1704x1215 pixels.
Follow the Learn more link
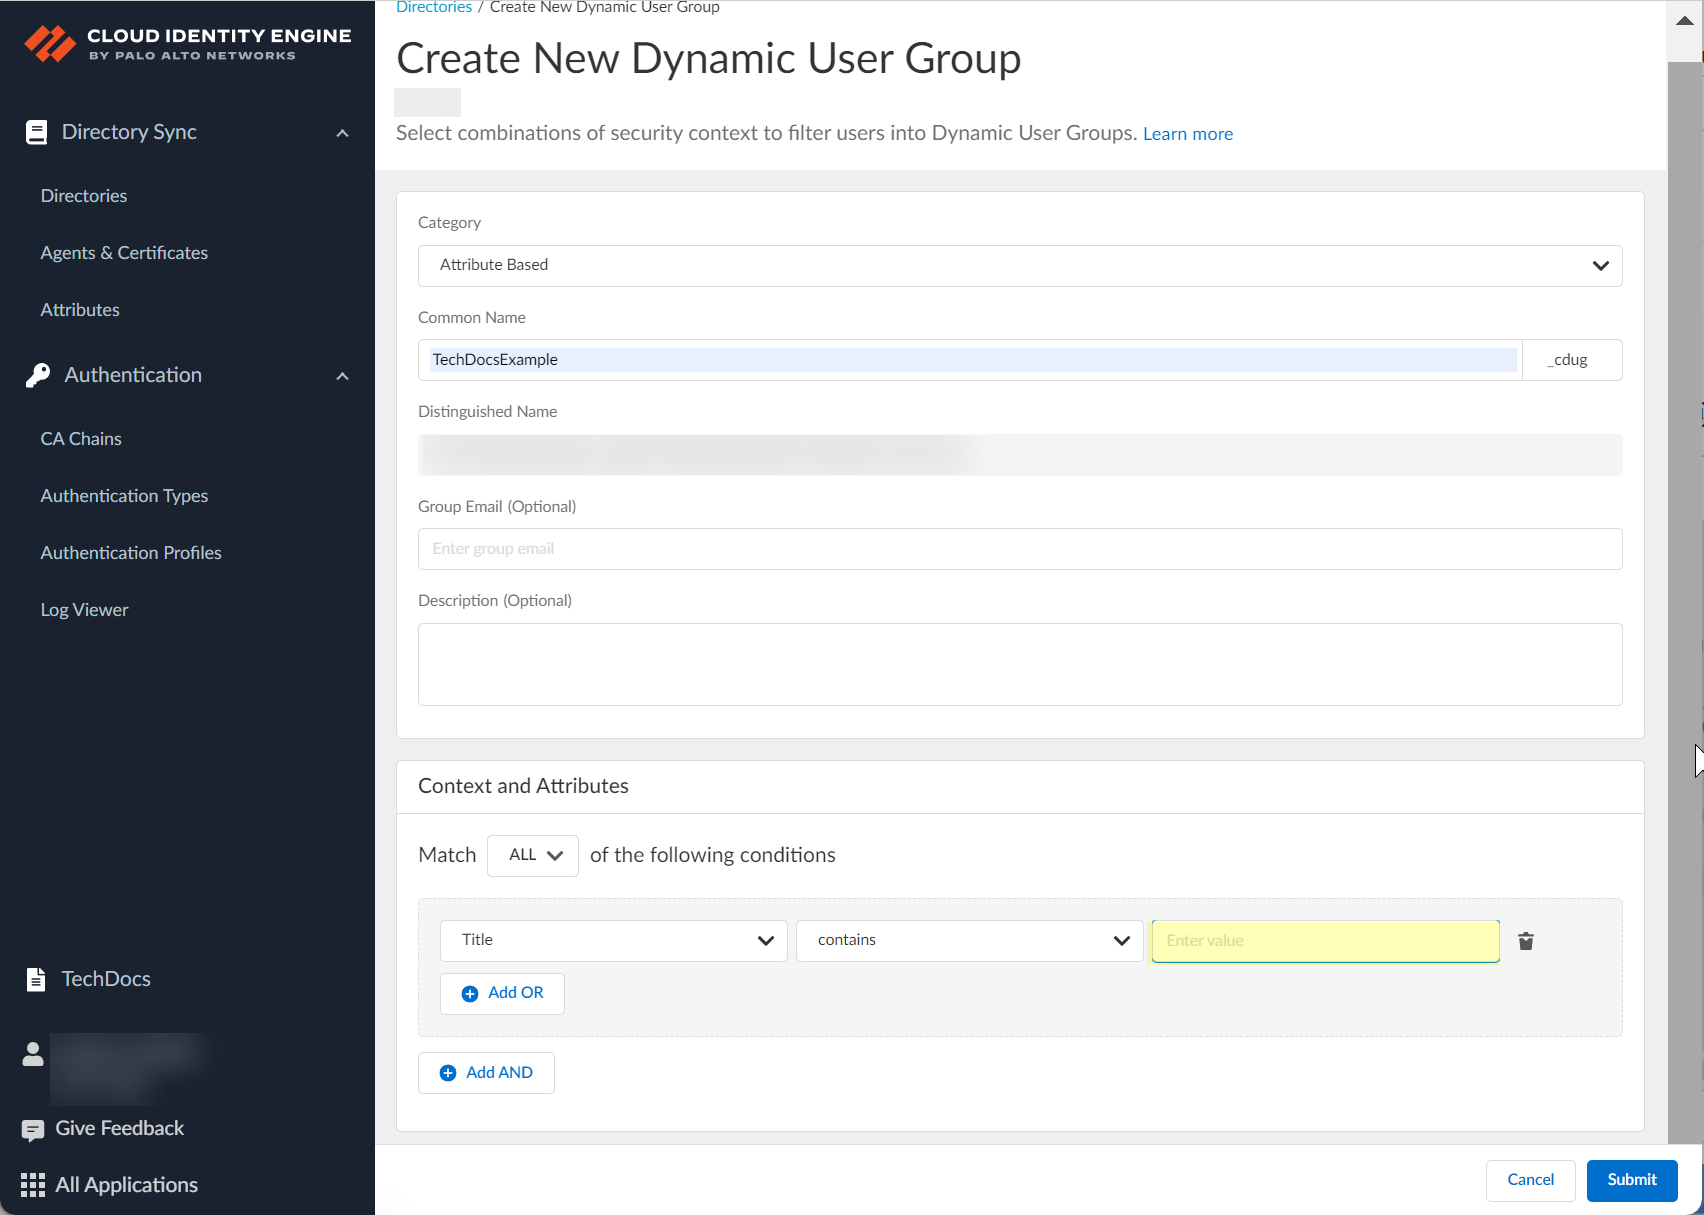click(x=1187, y=134)
